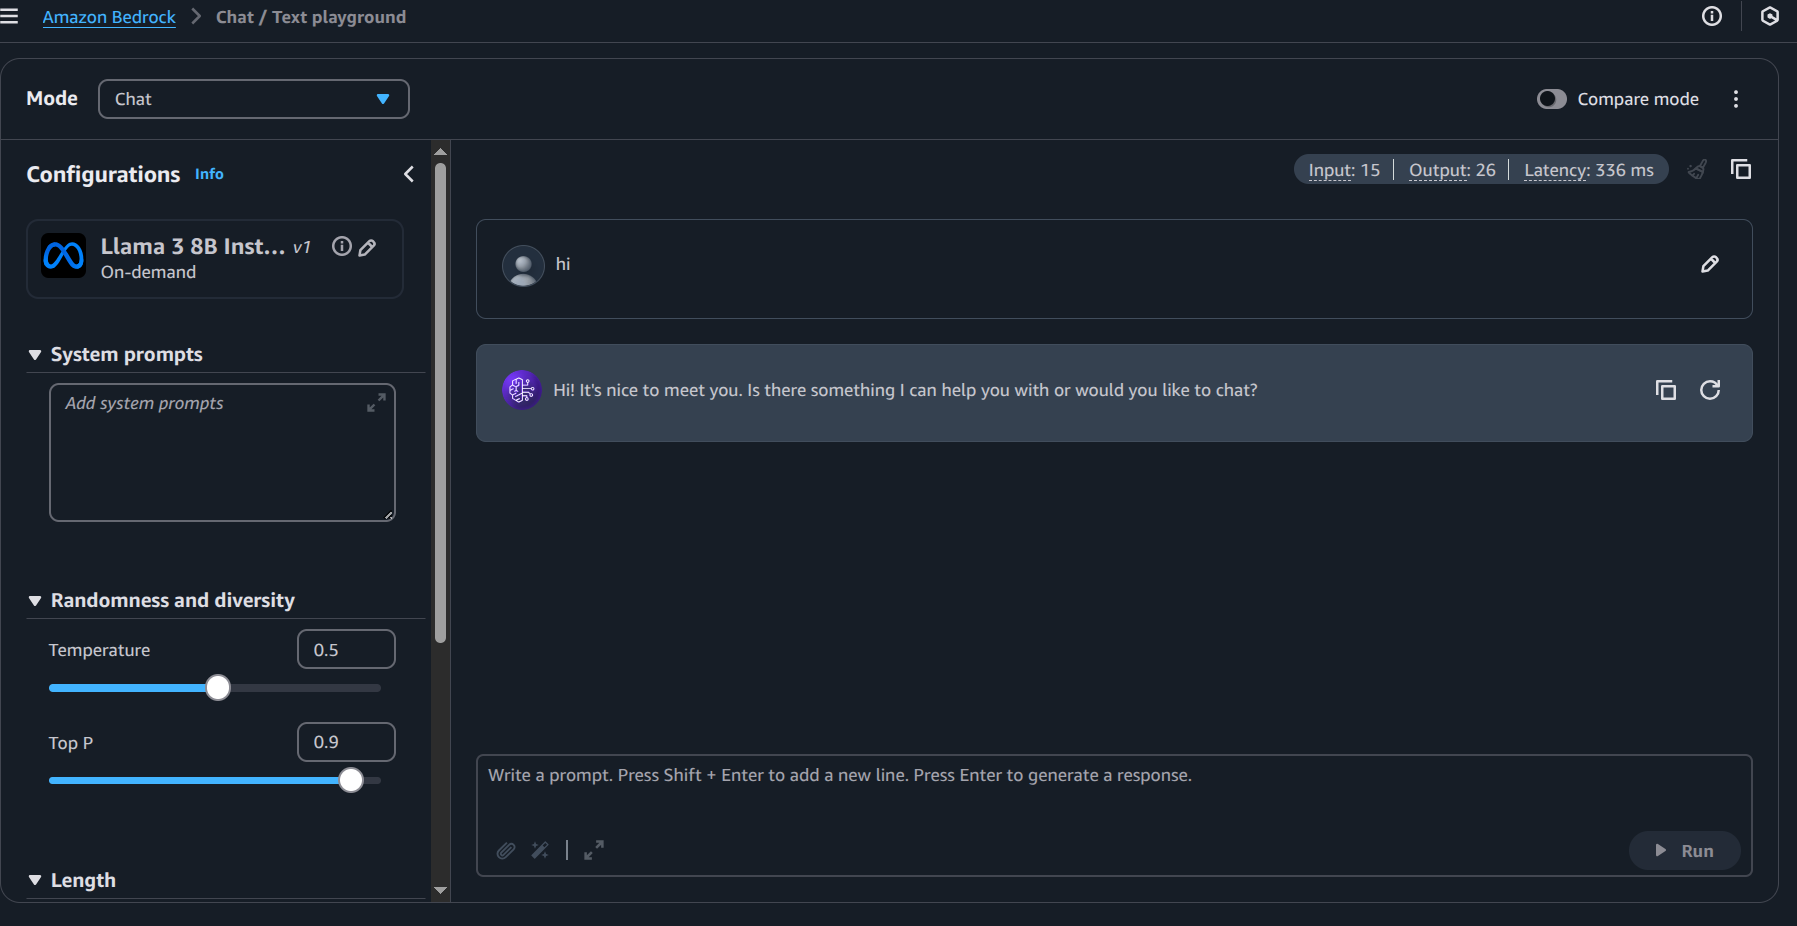Attach a file with the paperclip icon
1797x926 pixels.
(x=506, y=850)
